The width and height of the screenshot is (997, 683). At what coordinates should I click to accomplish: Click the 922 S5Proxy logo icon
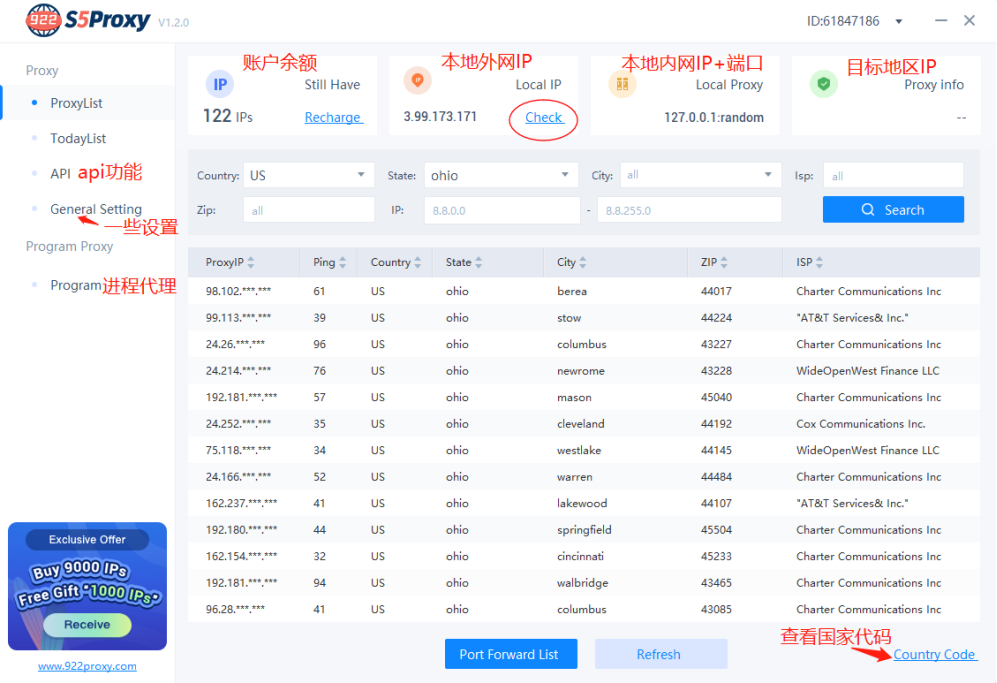[42, 19]
